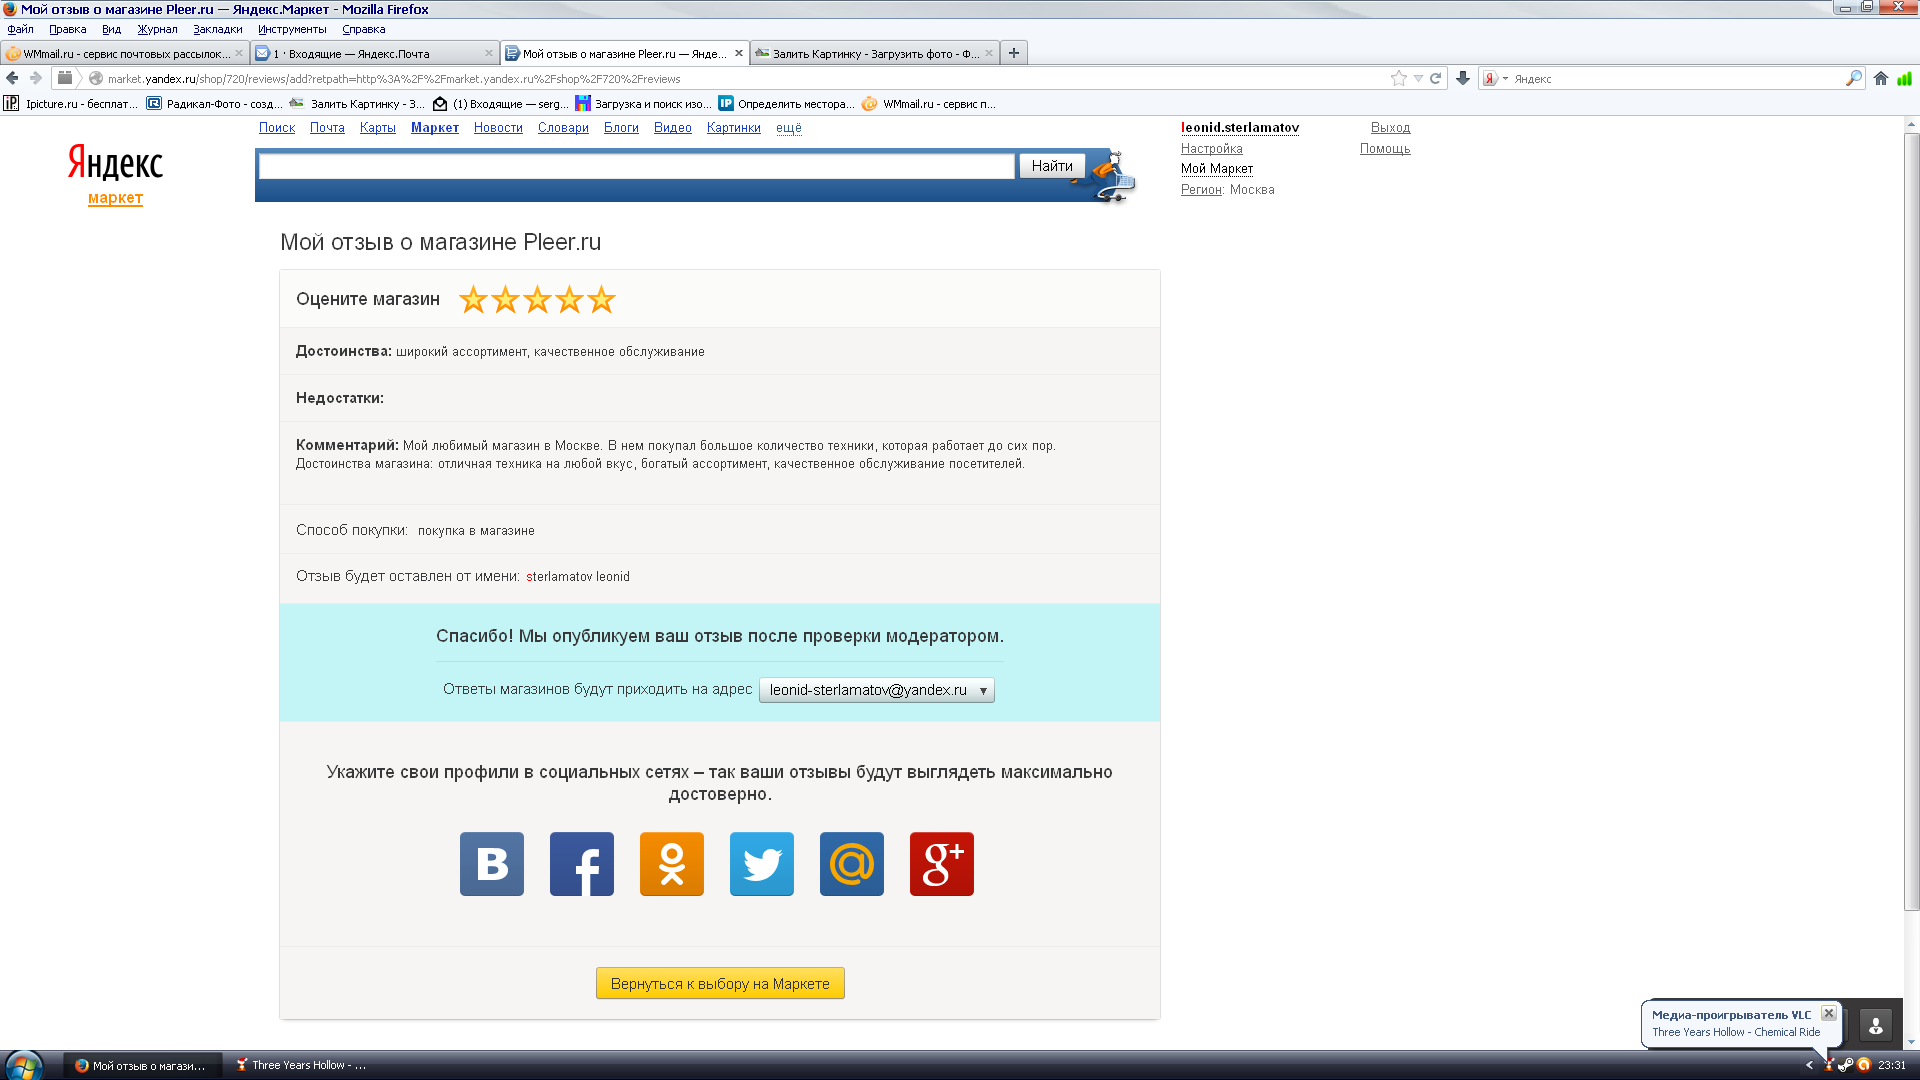This screenshot has height=1080, width=1920.
Task: Open the Инструменты menu
Action: (292, 29)
